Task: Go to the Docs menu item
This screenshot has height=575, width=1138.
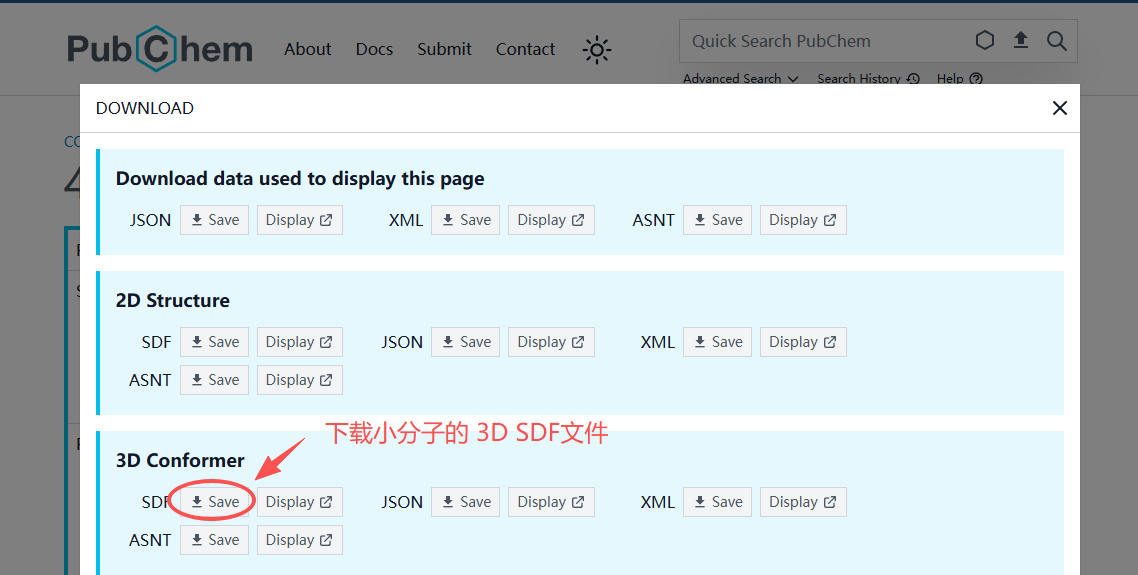Action: coord(374,49)
